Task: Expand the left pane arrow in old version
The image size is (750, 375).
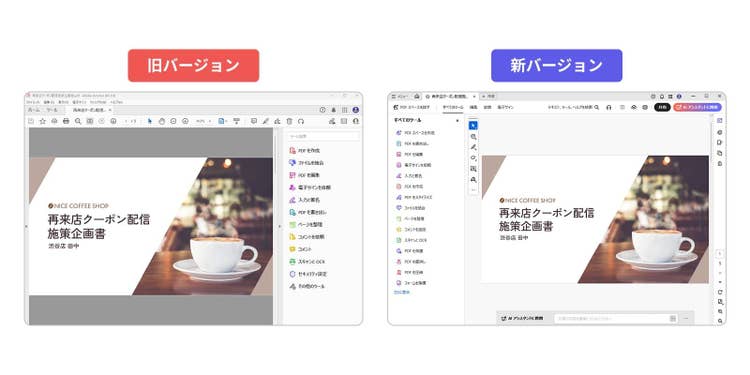Action: 26,226
